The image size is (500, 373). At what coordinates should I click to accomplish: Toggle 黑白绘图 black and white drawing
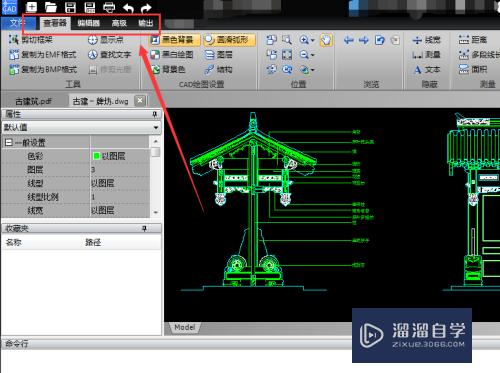[x=172, y=55]
